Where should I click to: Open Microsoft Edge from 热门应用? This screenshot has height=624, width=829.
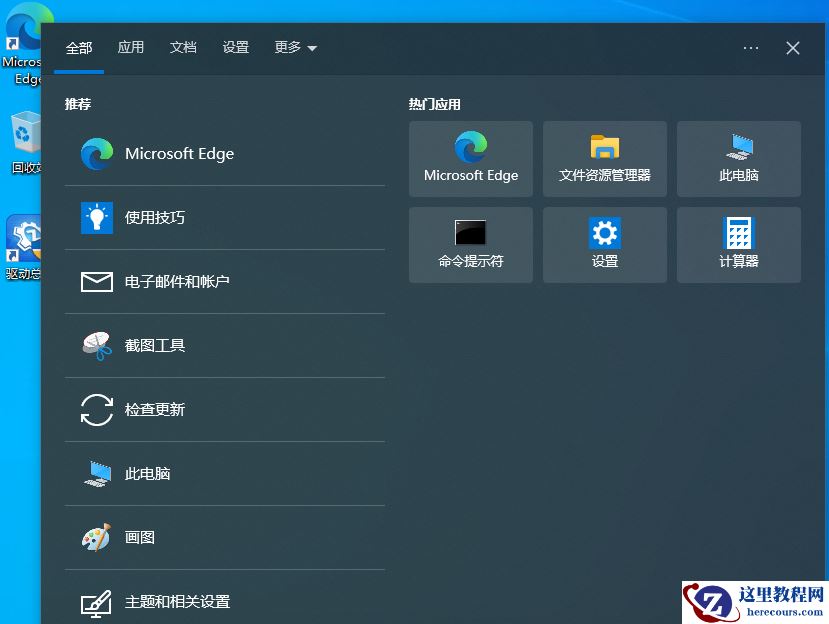click(470, 158)
